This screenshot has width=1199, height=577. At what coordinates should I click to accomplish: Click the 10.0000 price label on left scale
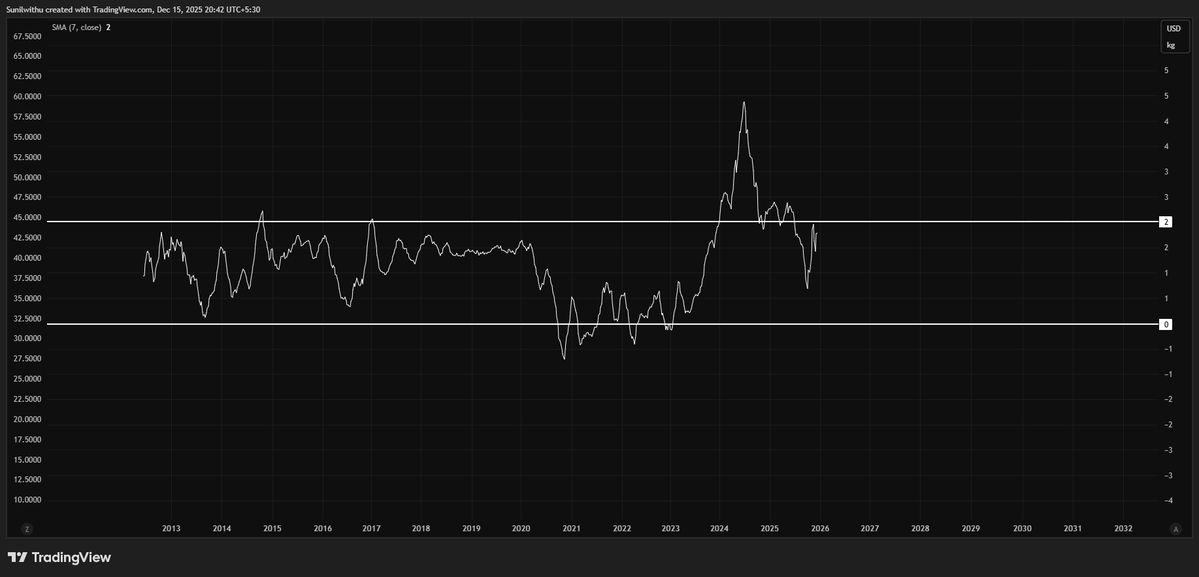[x=28, y=500]
